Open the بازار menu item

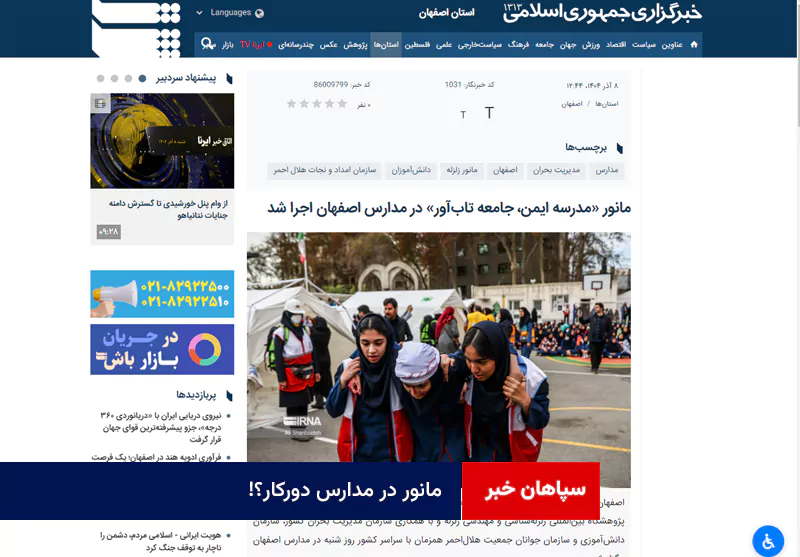click(x=228, y=45)
